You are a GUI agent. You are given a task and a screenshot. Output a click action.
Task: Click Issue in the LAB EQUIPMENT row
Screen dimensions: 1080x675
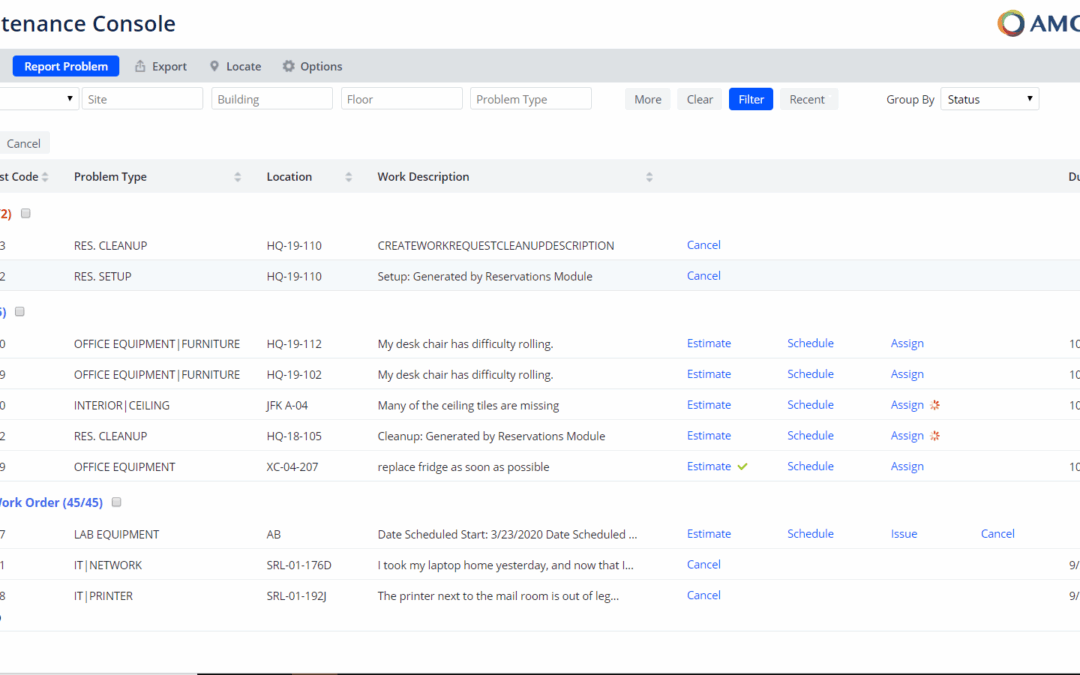(904, 534)
